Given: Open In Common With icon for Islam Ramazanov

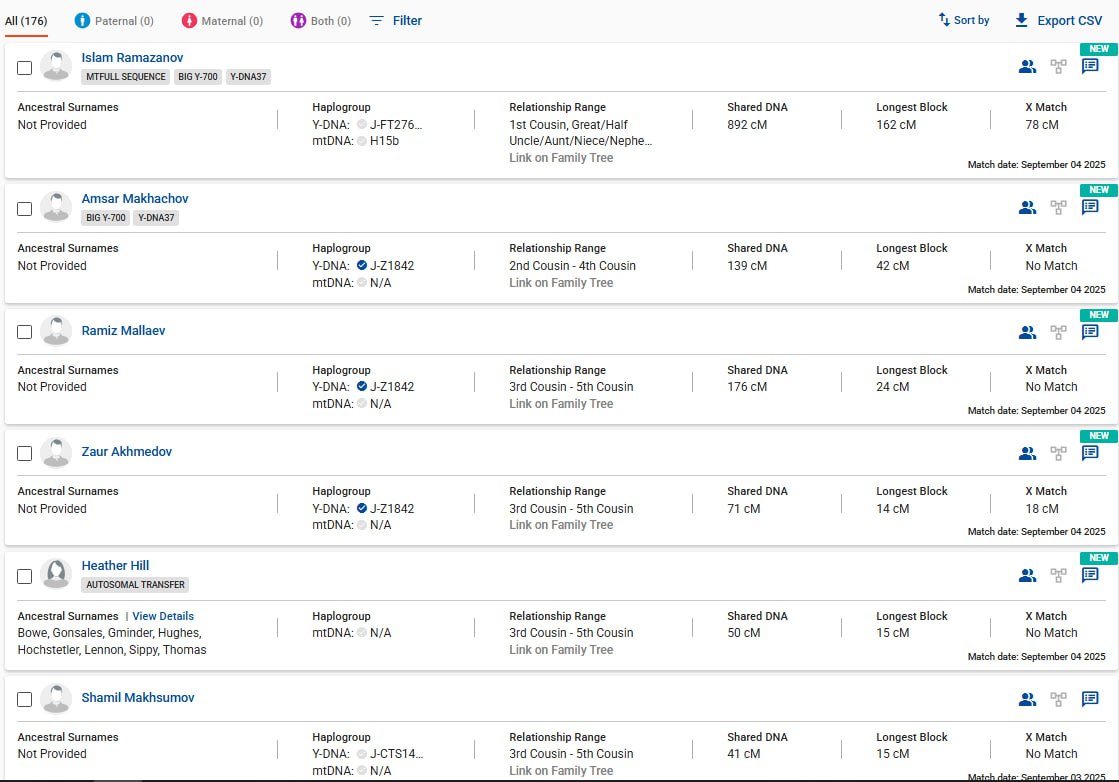Looking at the screenshot, I should click(x=1027, y=67).
